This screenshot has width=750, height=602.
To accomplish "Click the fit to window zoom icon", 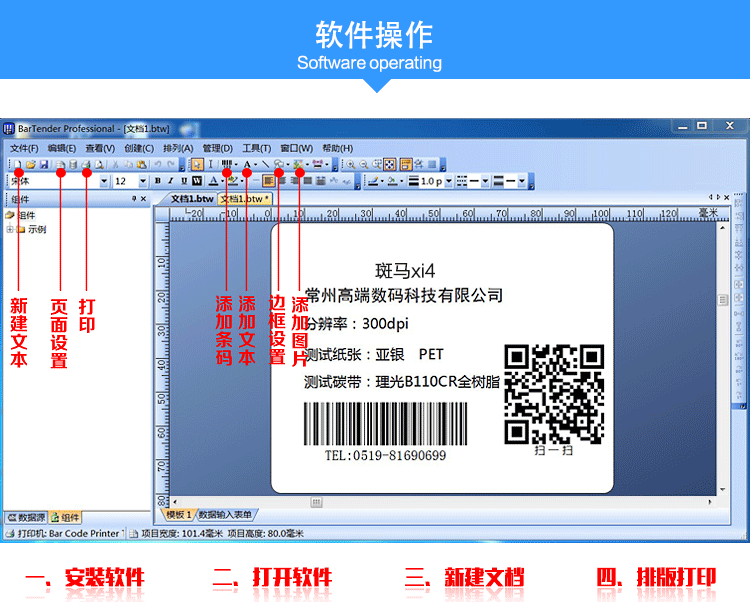I will click(x=390, y=165).
